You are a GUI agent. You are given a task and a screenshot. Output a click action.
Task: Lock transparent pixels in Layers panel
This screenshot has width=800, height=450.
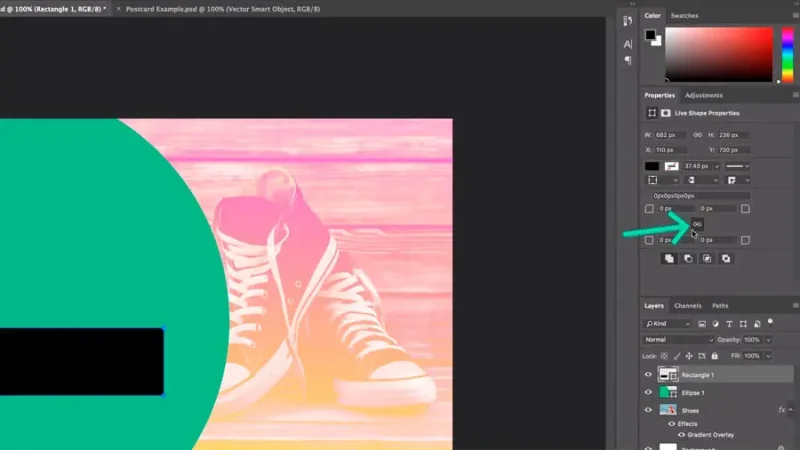(664, 356)
